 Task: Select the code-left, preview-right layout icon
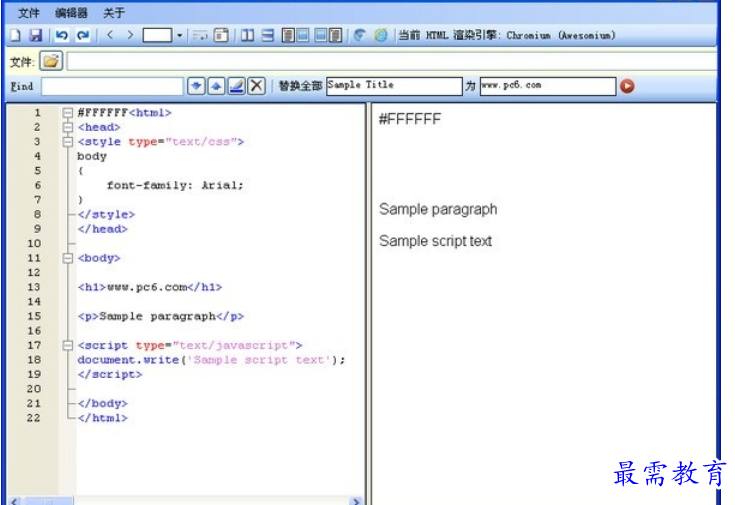click(295, 35)
